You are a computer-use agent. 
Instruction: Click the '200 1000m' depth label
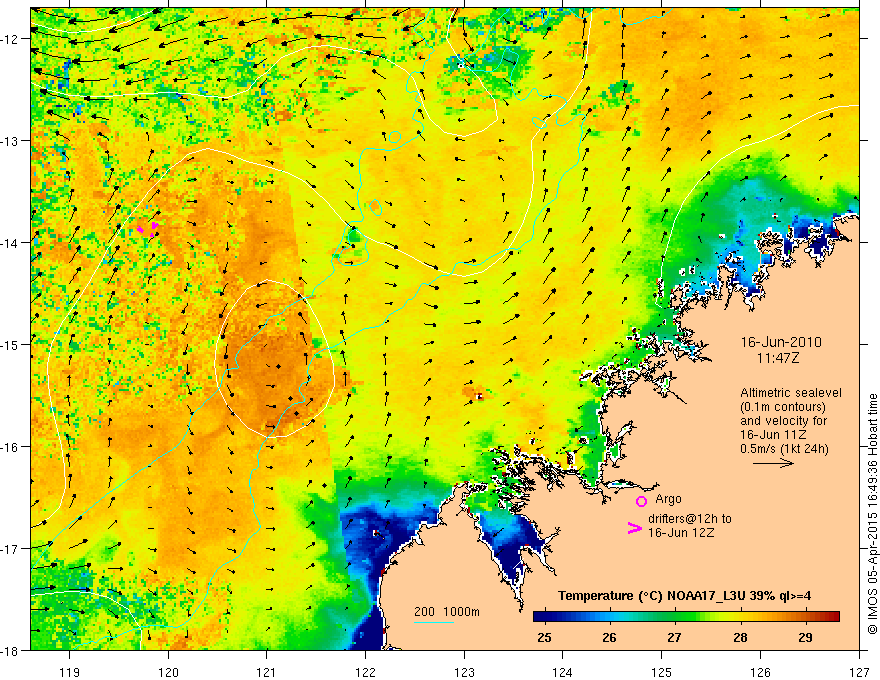coord(447,612)
